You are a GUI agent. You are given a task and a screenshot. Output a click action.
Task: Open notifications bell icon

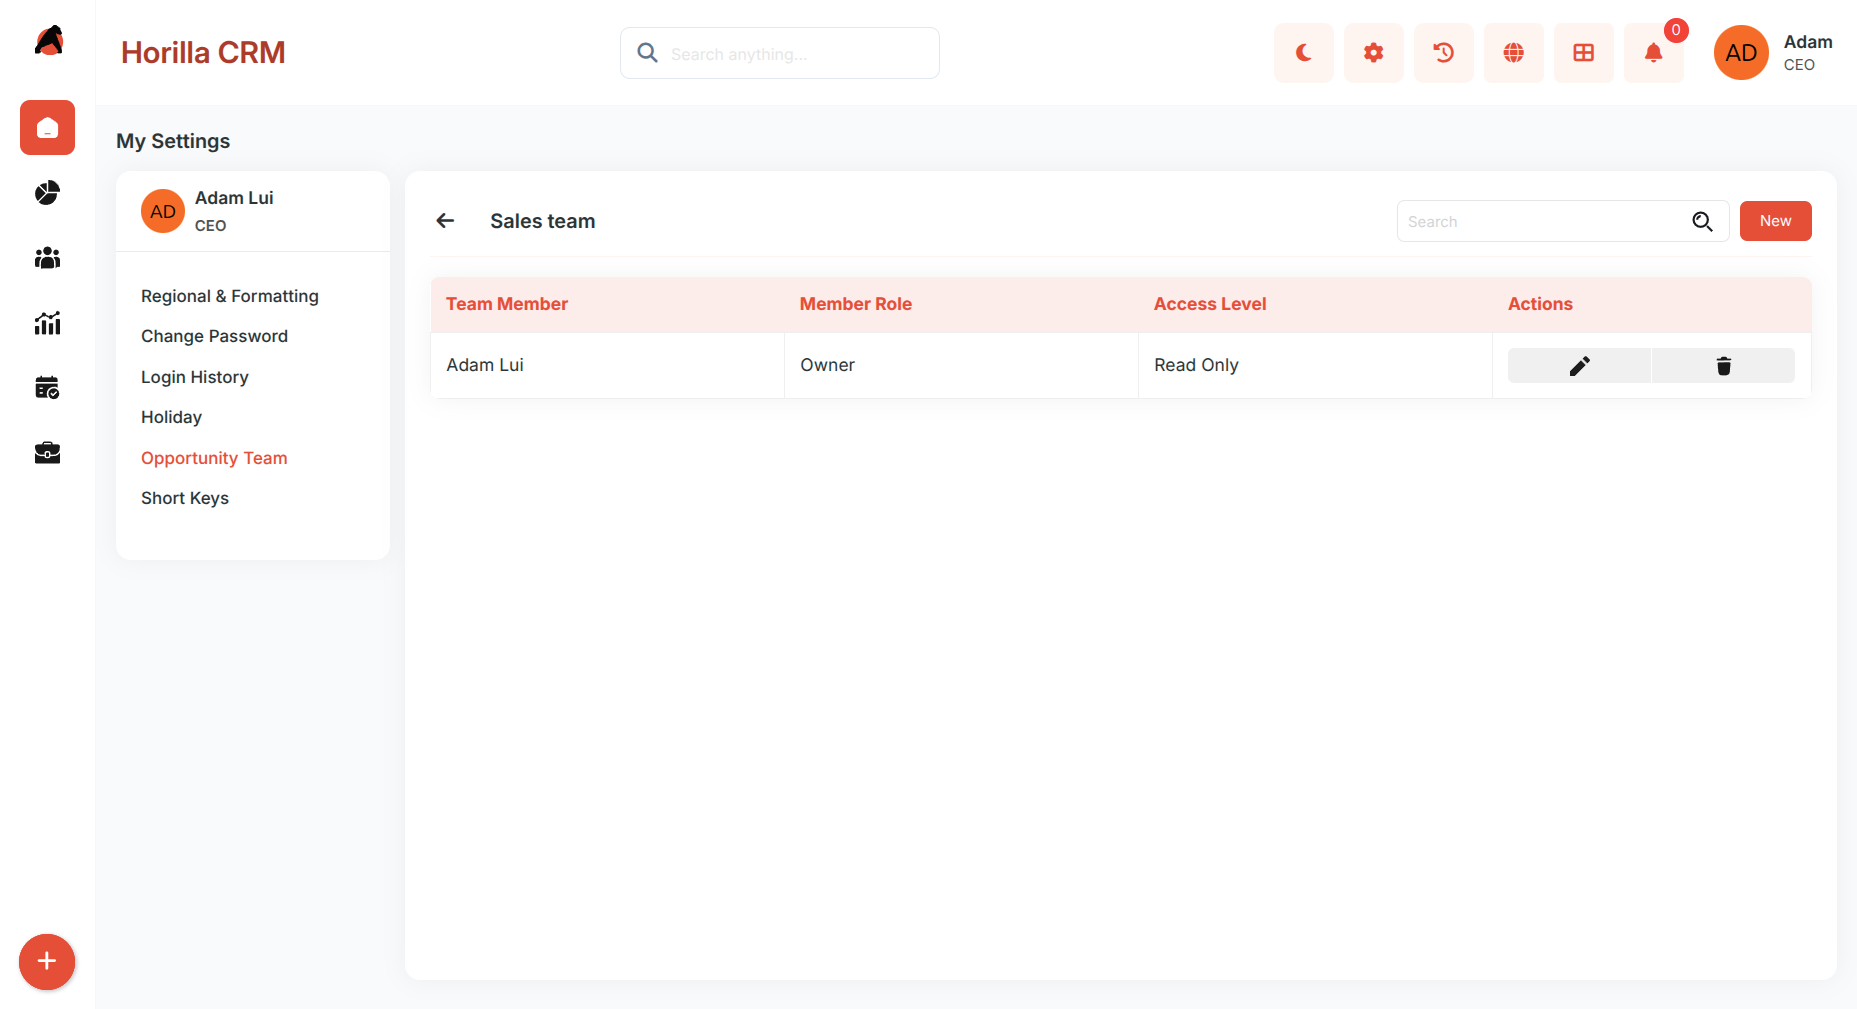pos(1653,53)
